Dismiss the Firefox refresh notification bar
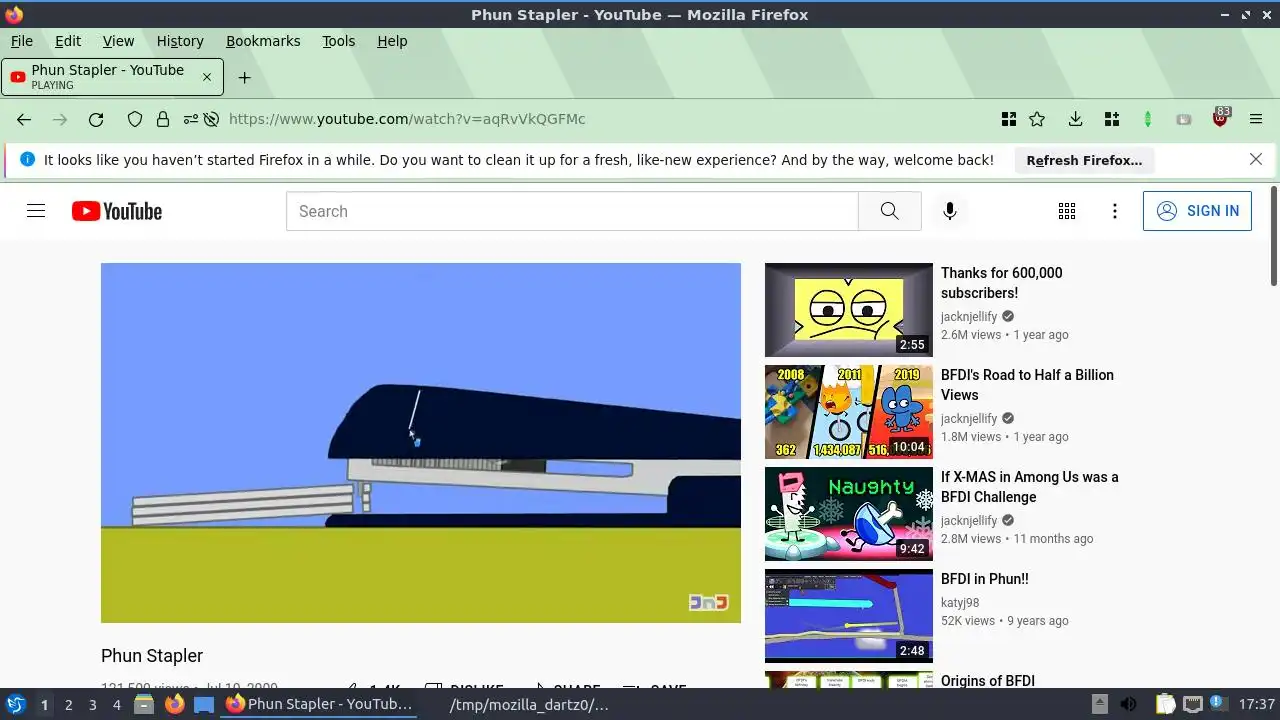This screenshot has height=720, width=1280. pyautogui.click(x=1256, y=159)
